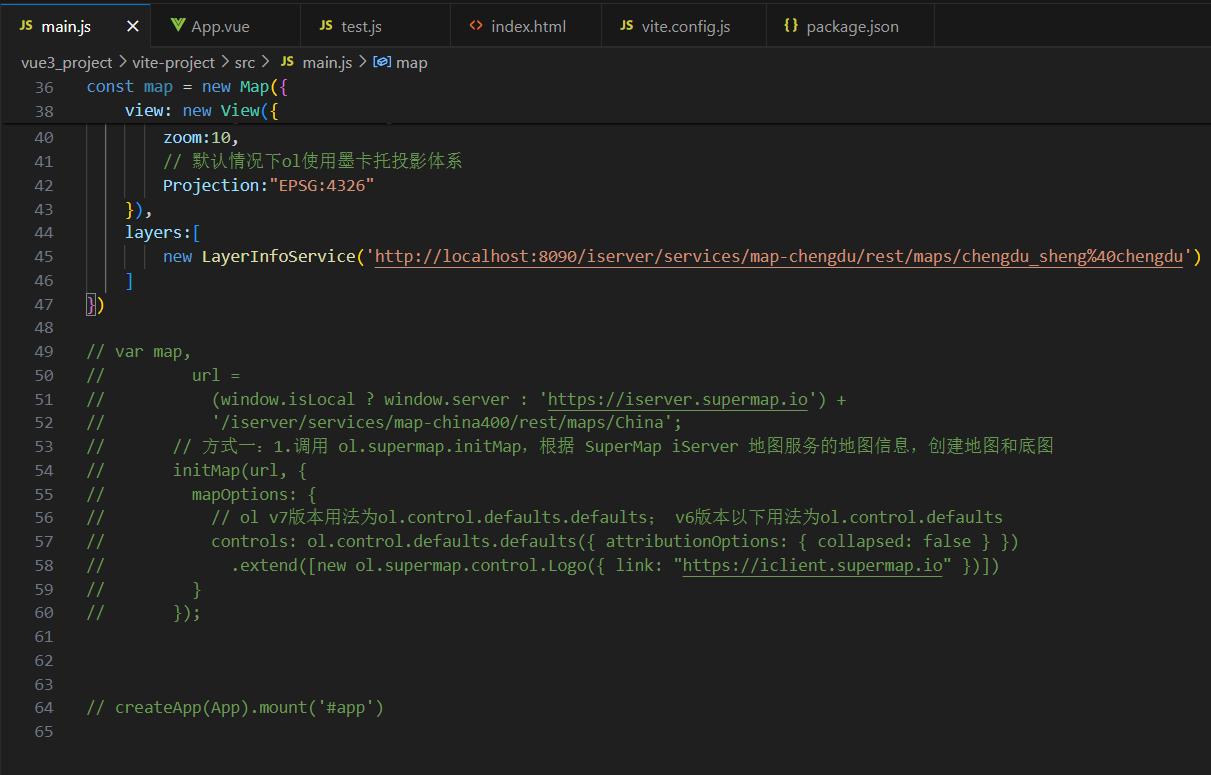Click on LayerInfoService in line 45
The image size is (1211, 775).
(x=278, y=257)
